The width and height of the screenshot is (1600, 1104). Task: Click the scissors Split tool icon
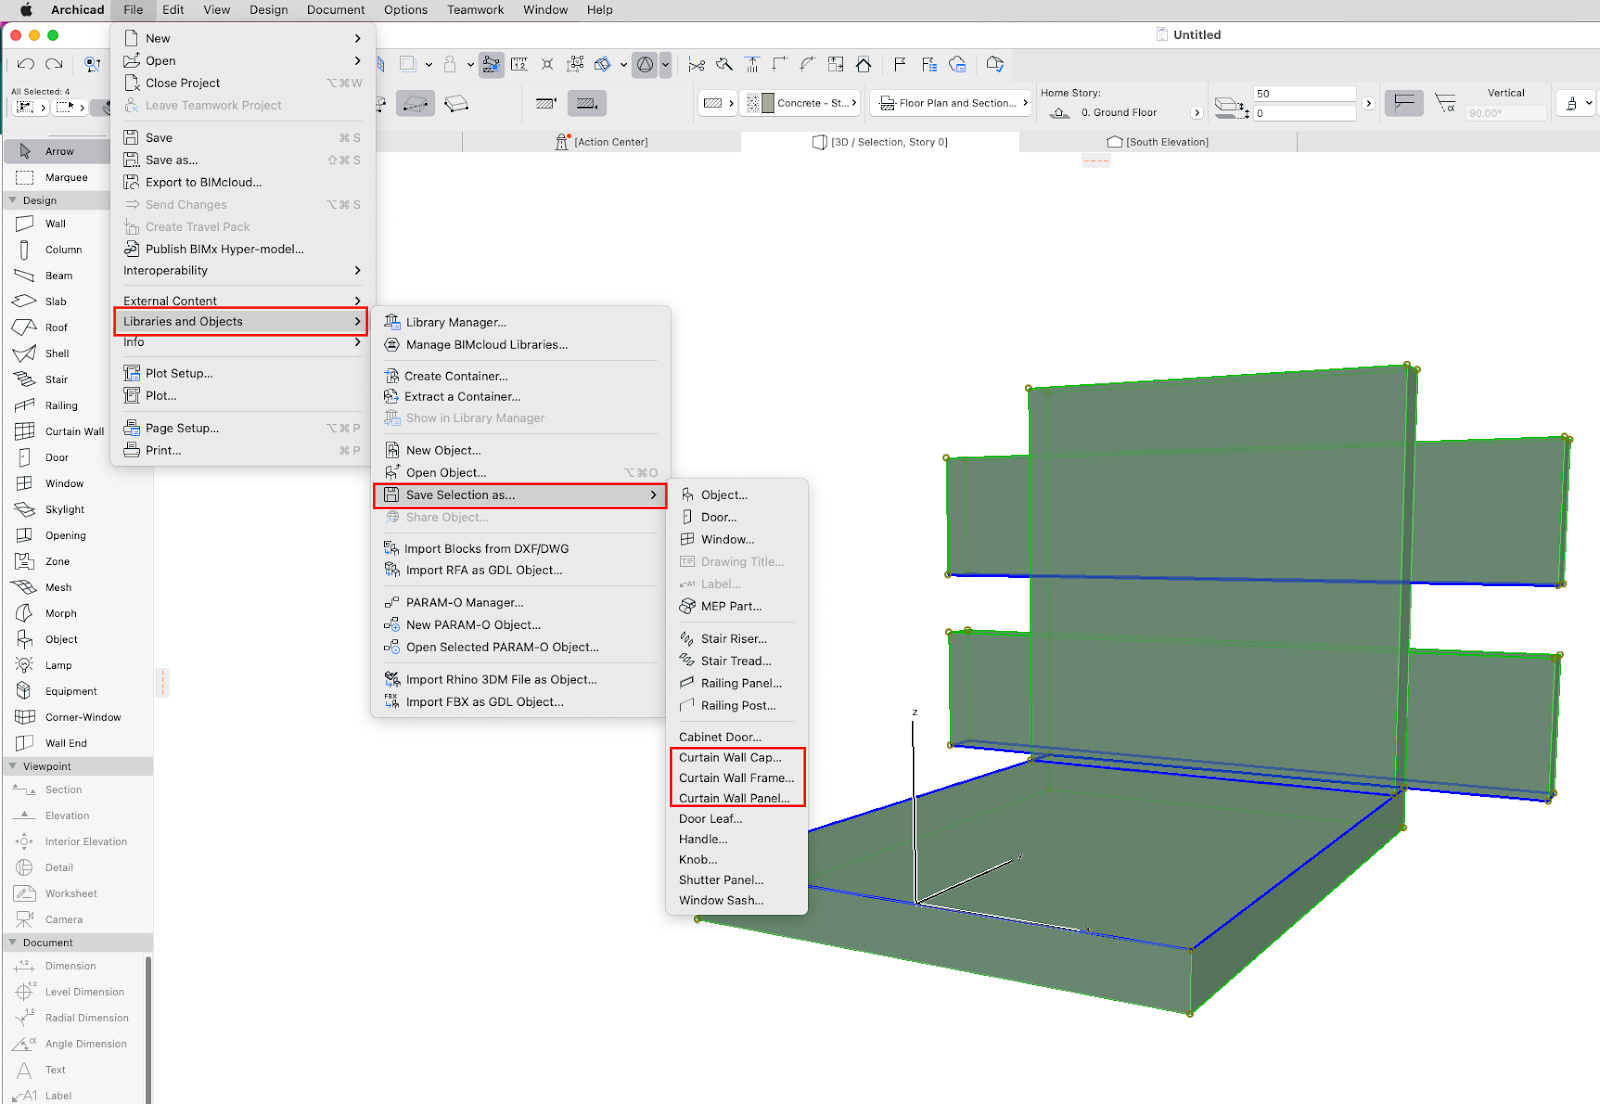(697, 64)
